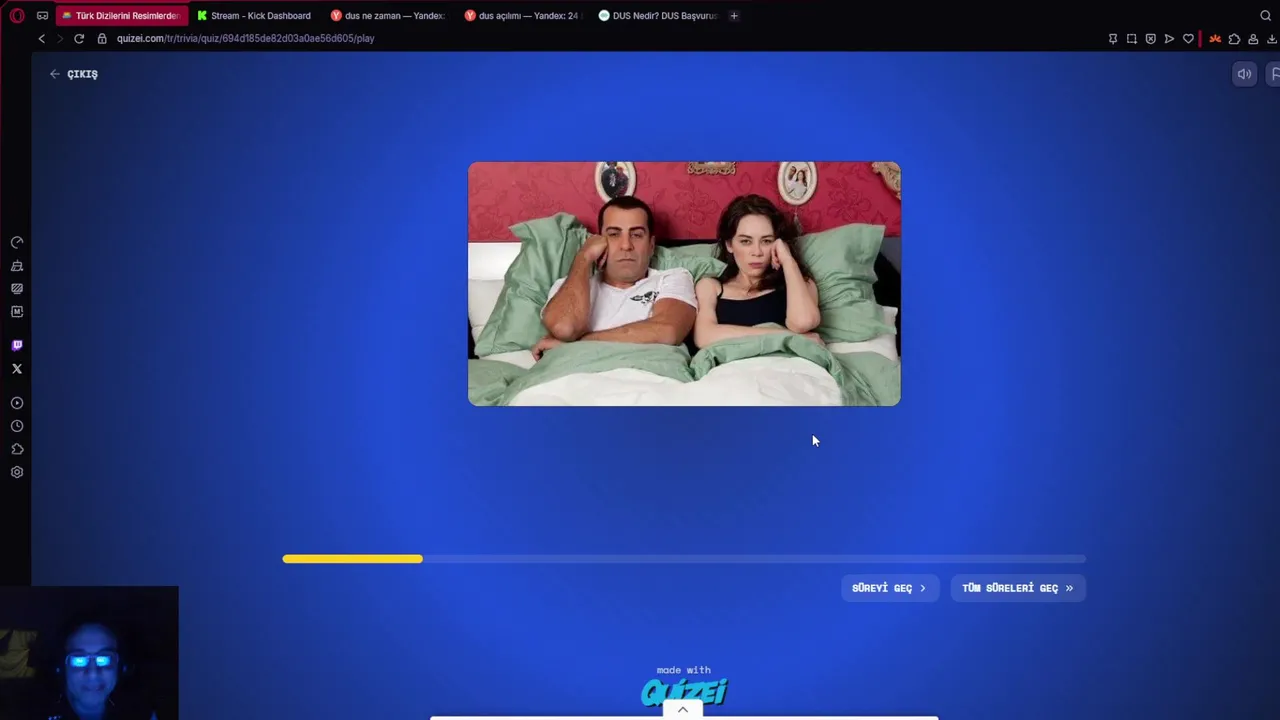Bookmark page with the heart icon
This screenshot has height=720, width=1280.
point(1188,39)
